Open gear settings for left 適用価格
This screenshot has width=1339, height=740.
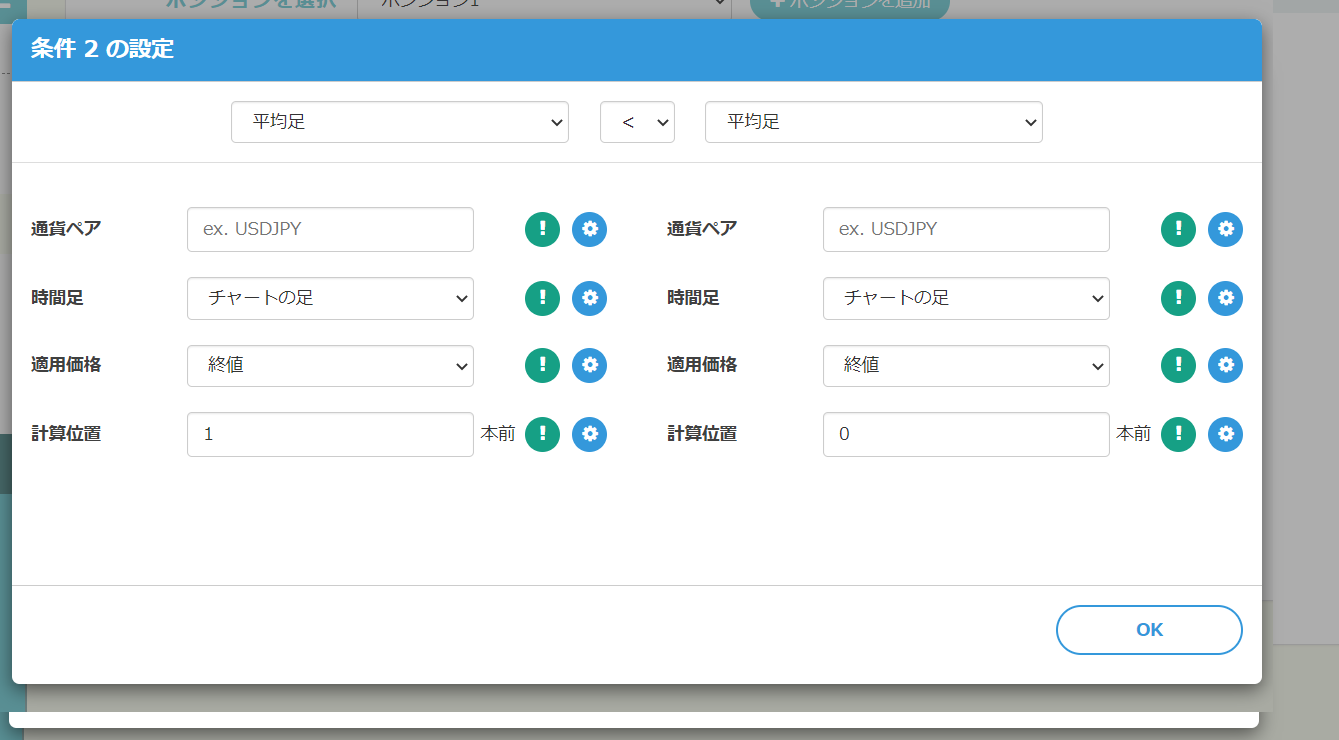(x=589, y=365)
